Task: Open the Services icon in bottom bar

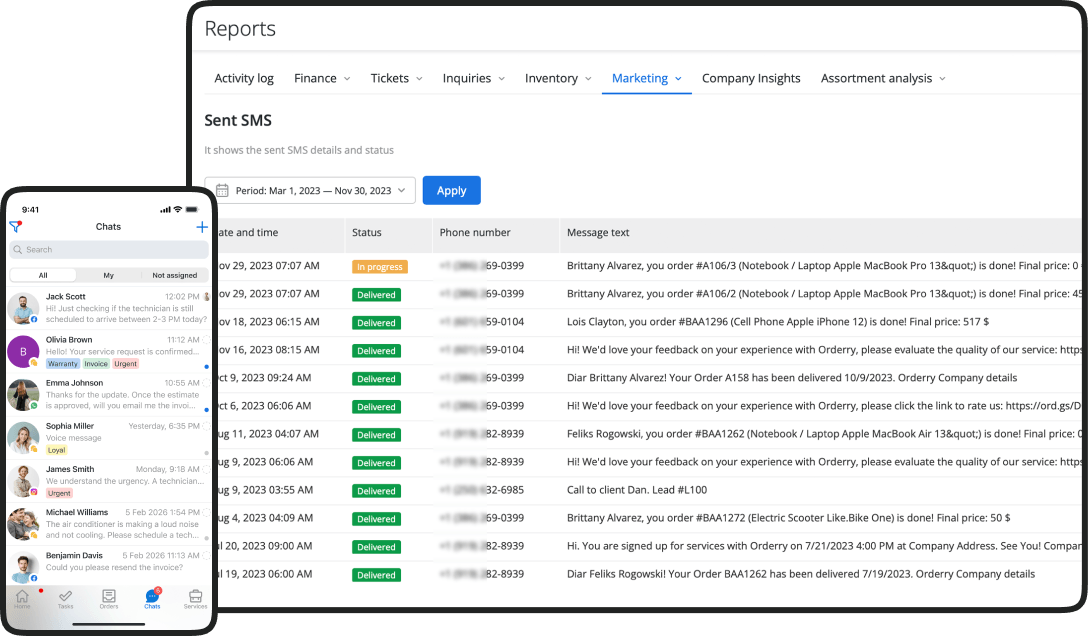Action: click(195, 598)
